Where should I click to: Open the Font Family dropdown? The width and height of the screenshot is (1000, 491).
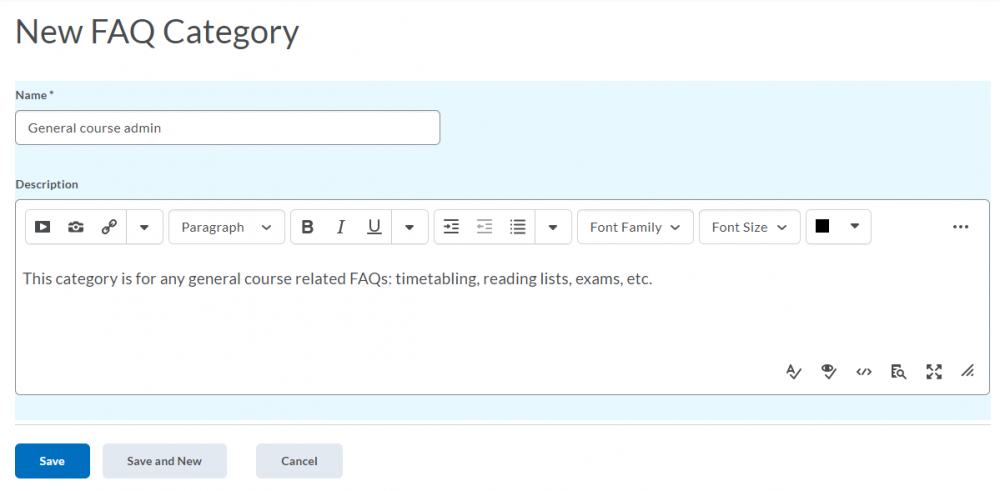635,227
